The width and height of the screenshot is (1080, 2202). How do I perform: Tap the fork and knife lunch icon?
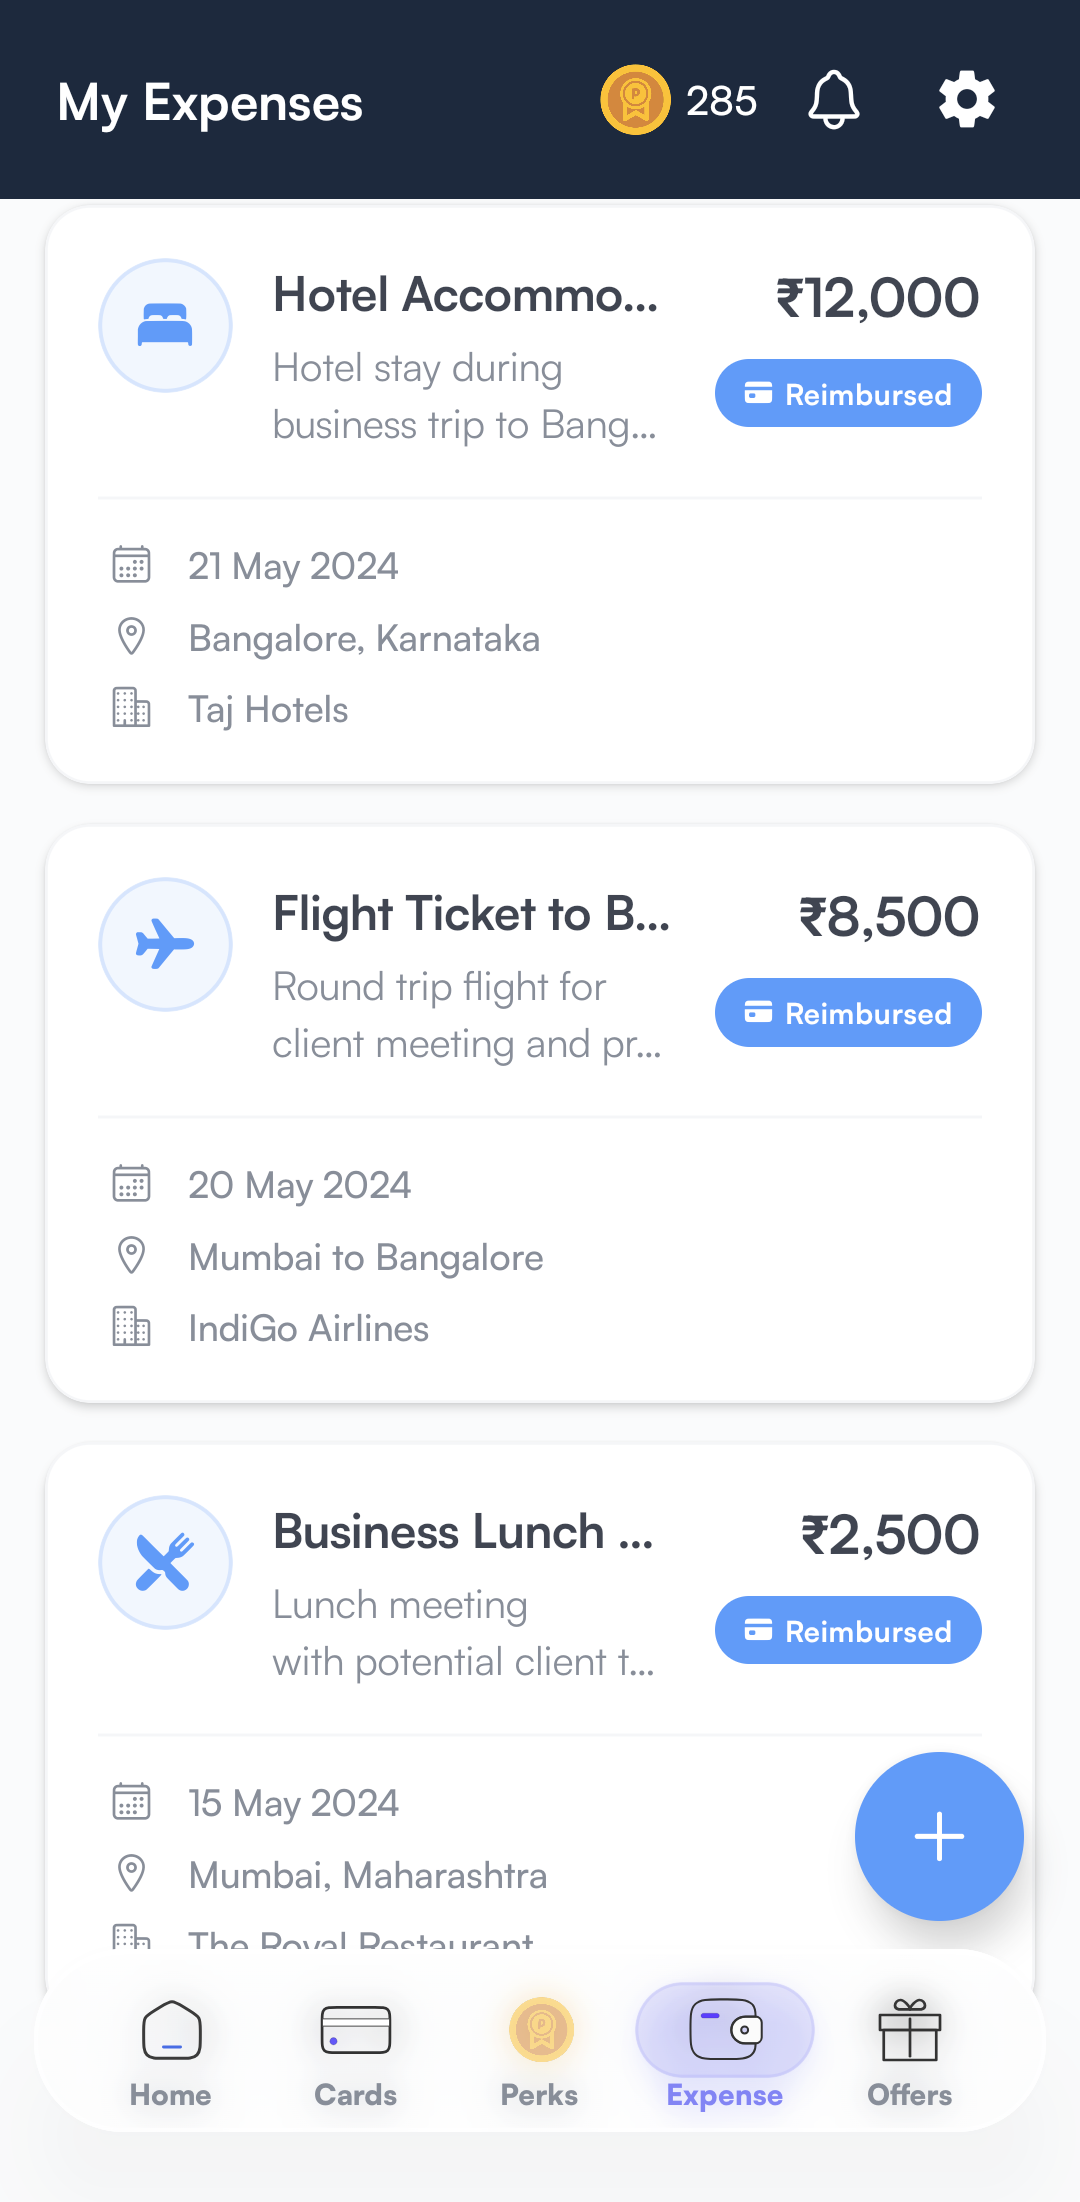(165, 1562)
